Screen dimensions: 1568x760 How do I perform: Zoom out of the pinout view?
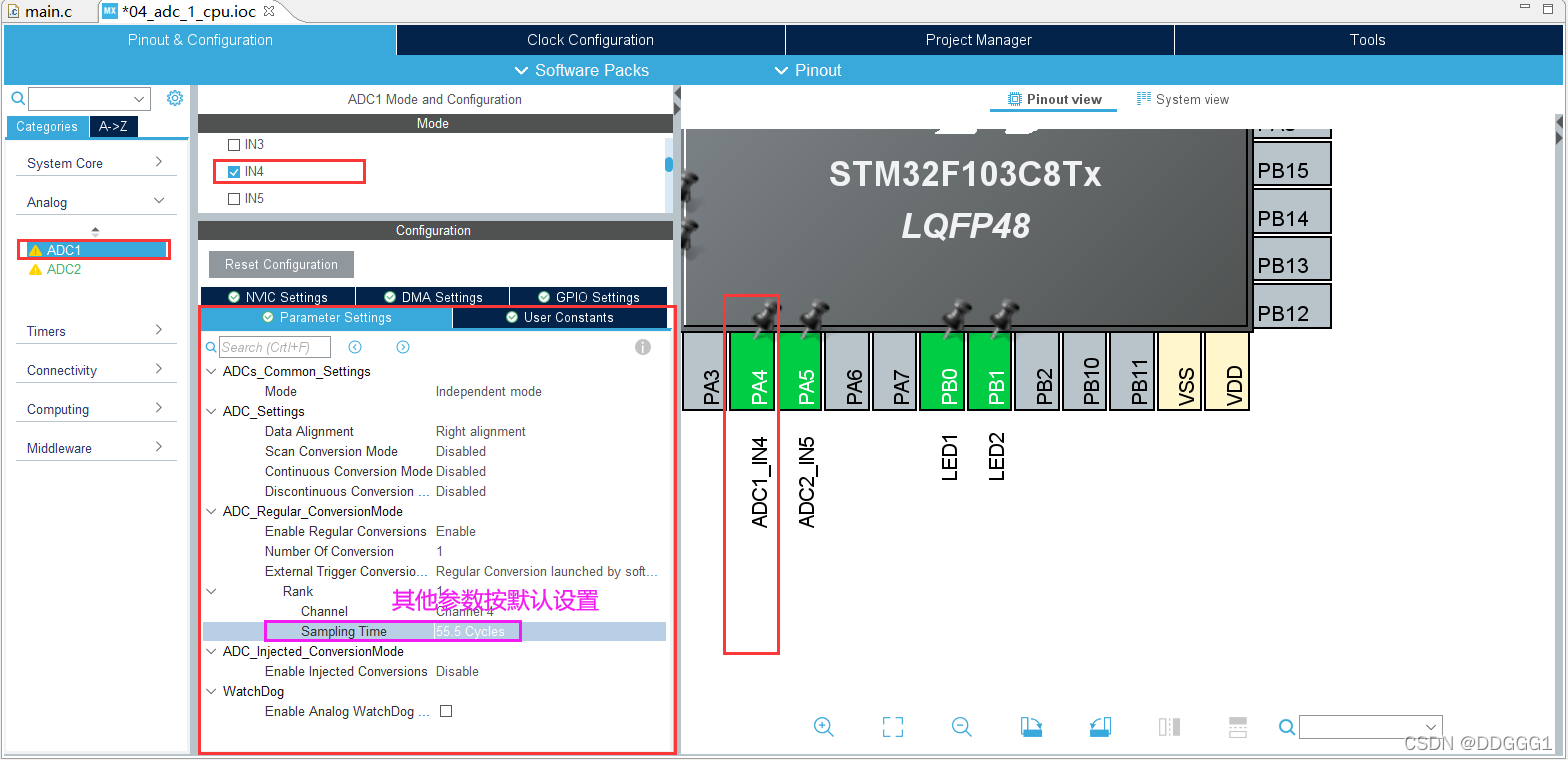[x=962, y=727]
